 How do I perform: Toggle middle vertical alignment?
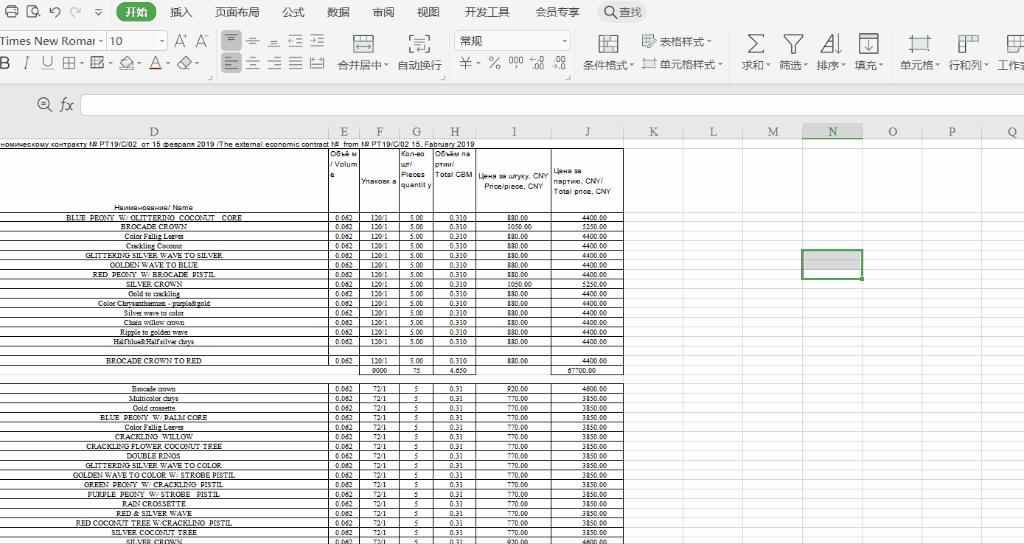point(253,41)
